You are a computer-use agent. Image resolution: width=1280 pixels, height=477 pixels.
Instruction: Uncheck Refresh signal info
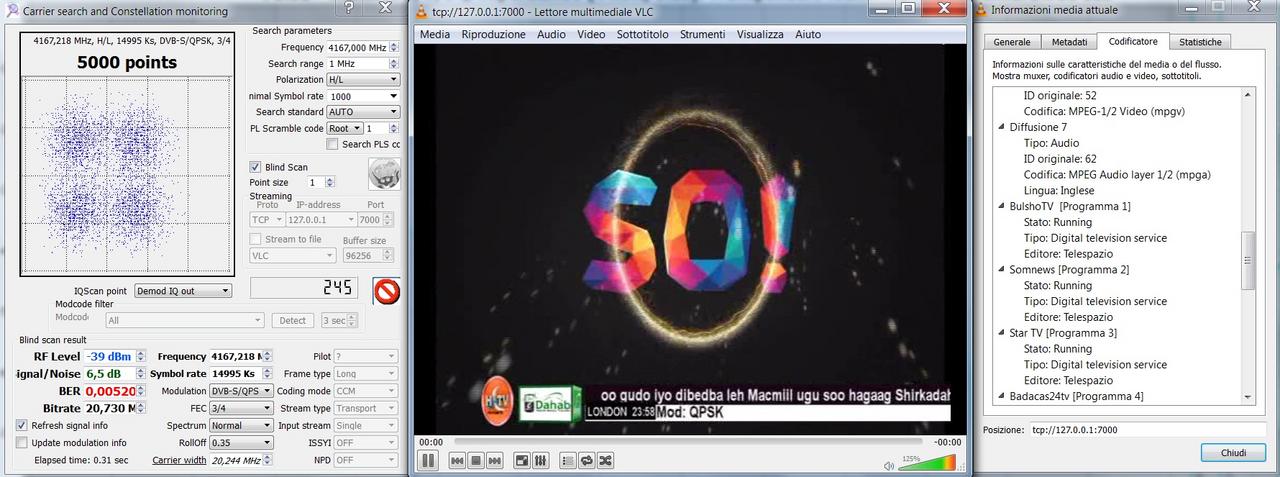tap(22, 425)
